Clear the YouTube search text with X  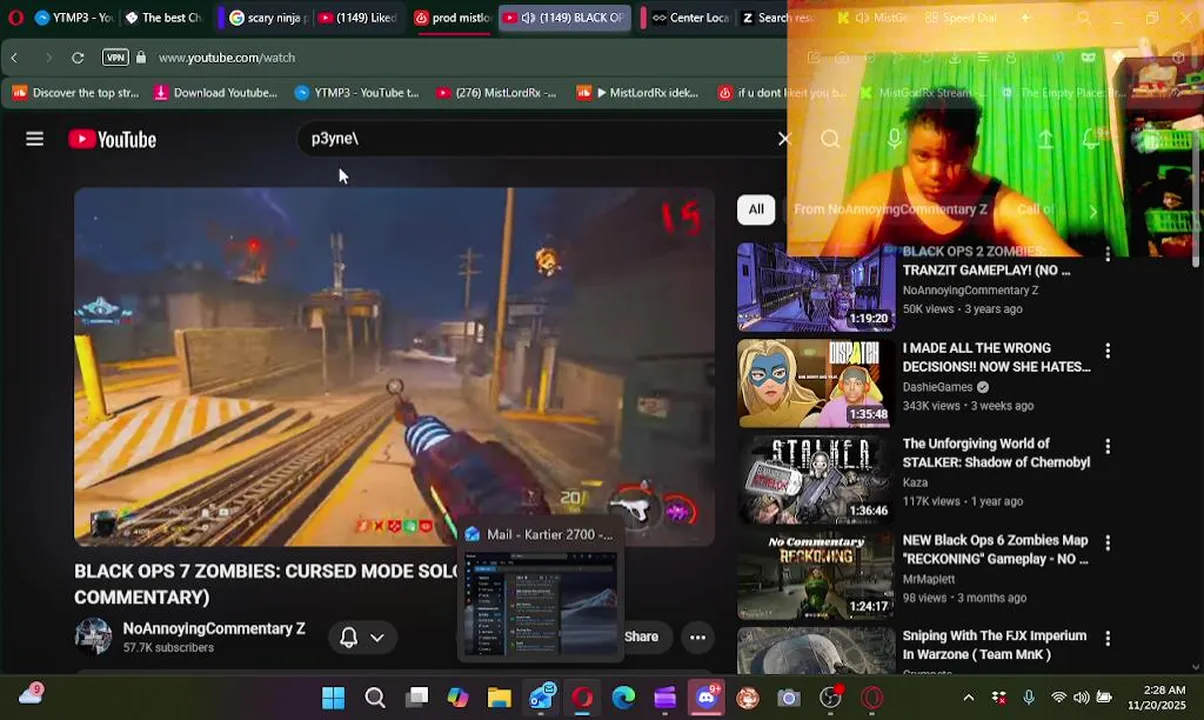click(x=784, y=139)
